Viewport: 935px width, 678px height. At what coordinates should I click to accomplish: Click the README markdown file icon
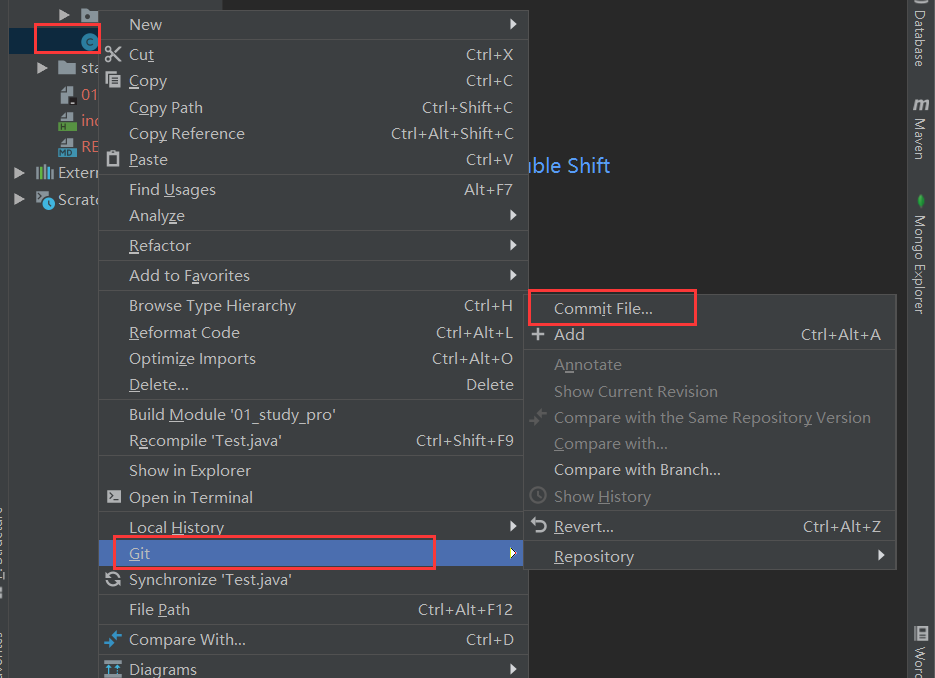coord(67,147)
